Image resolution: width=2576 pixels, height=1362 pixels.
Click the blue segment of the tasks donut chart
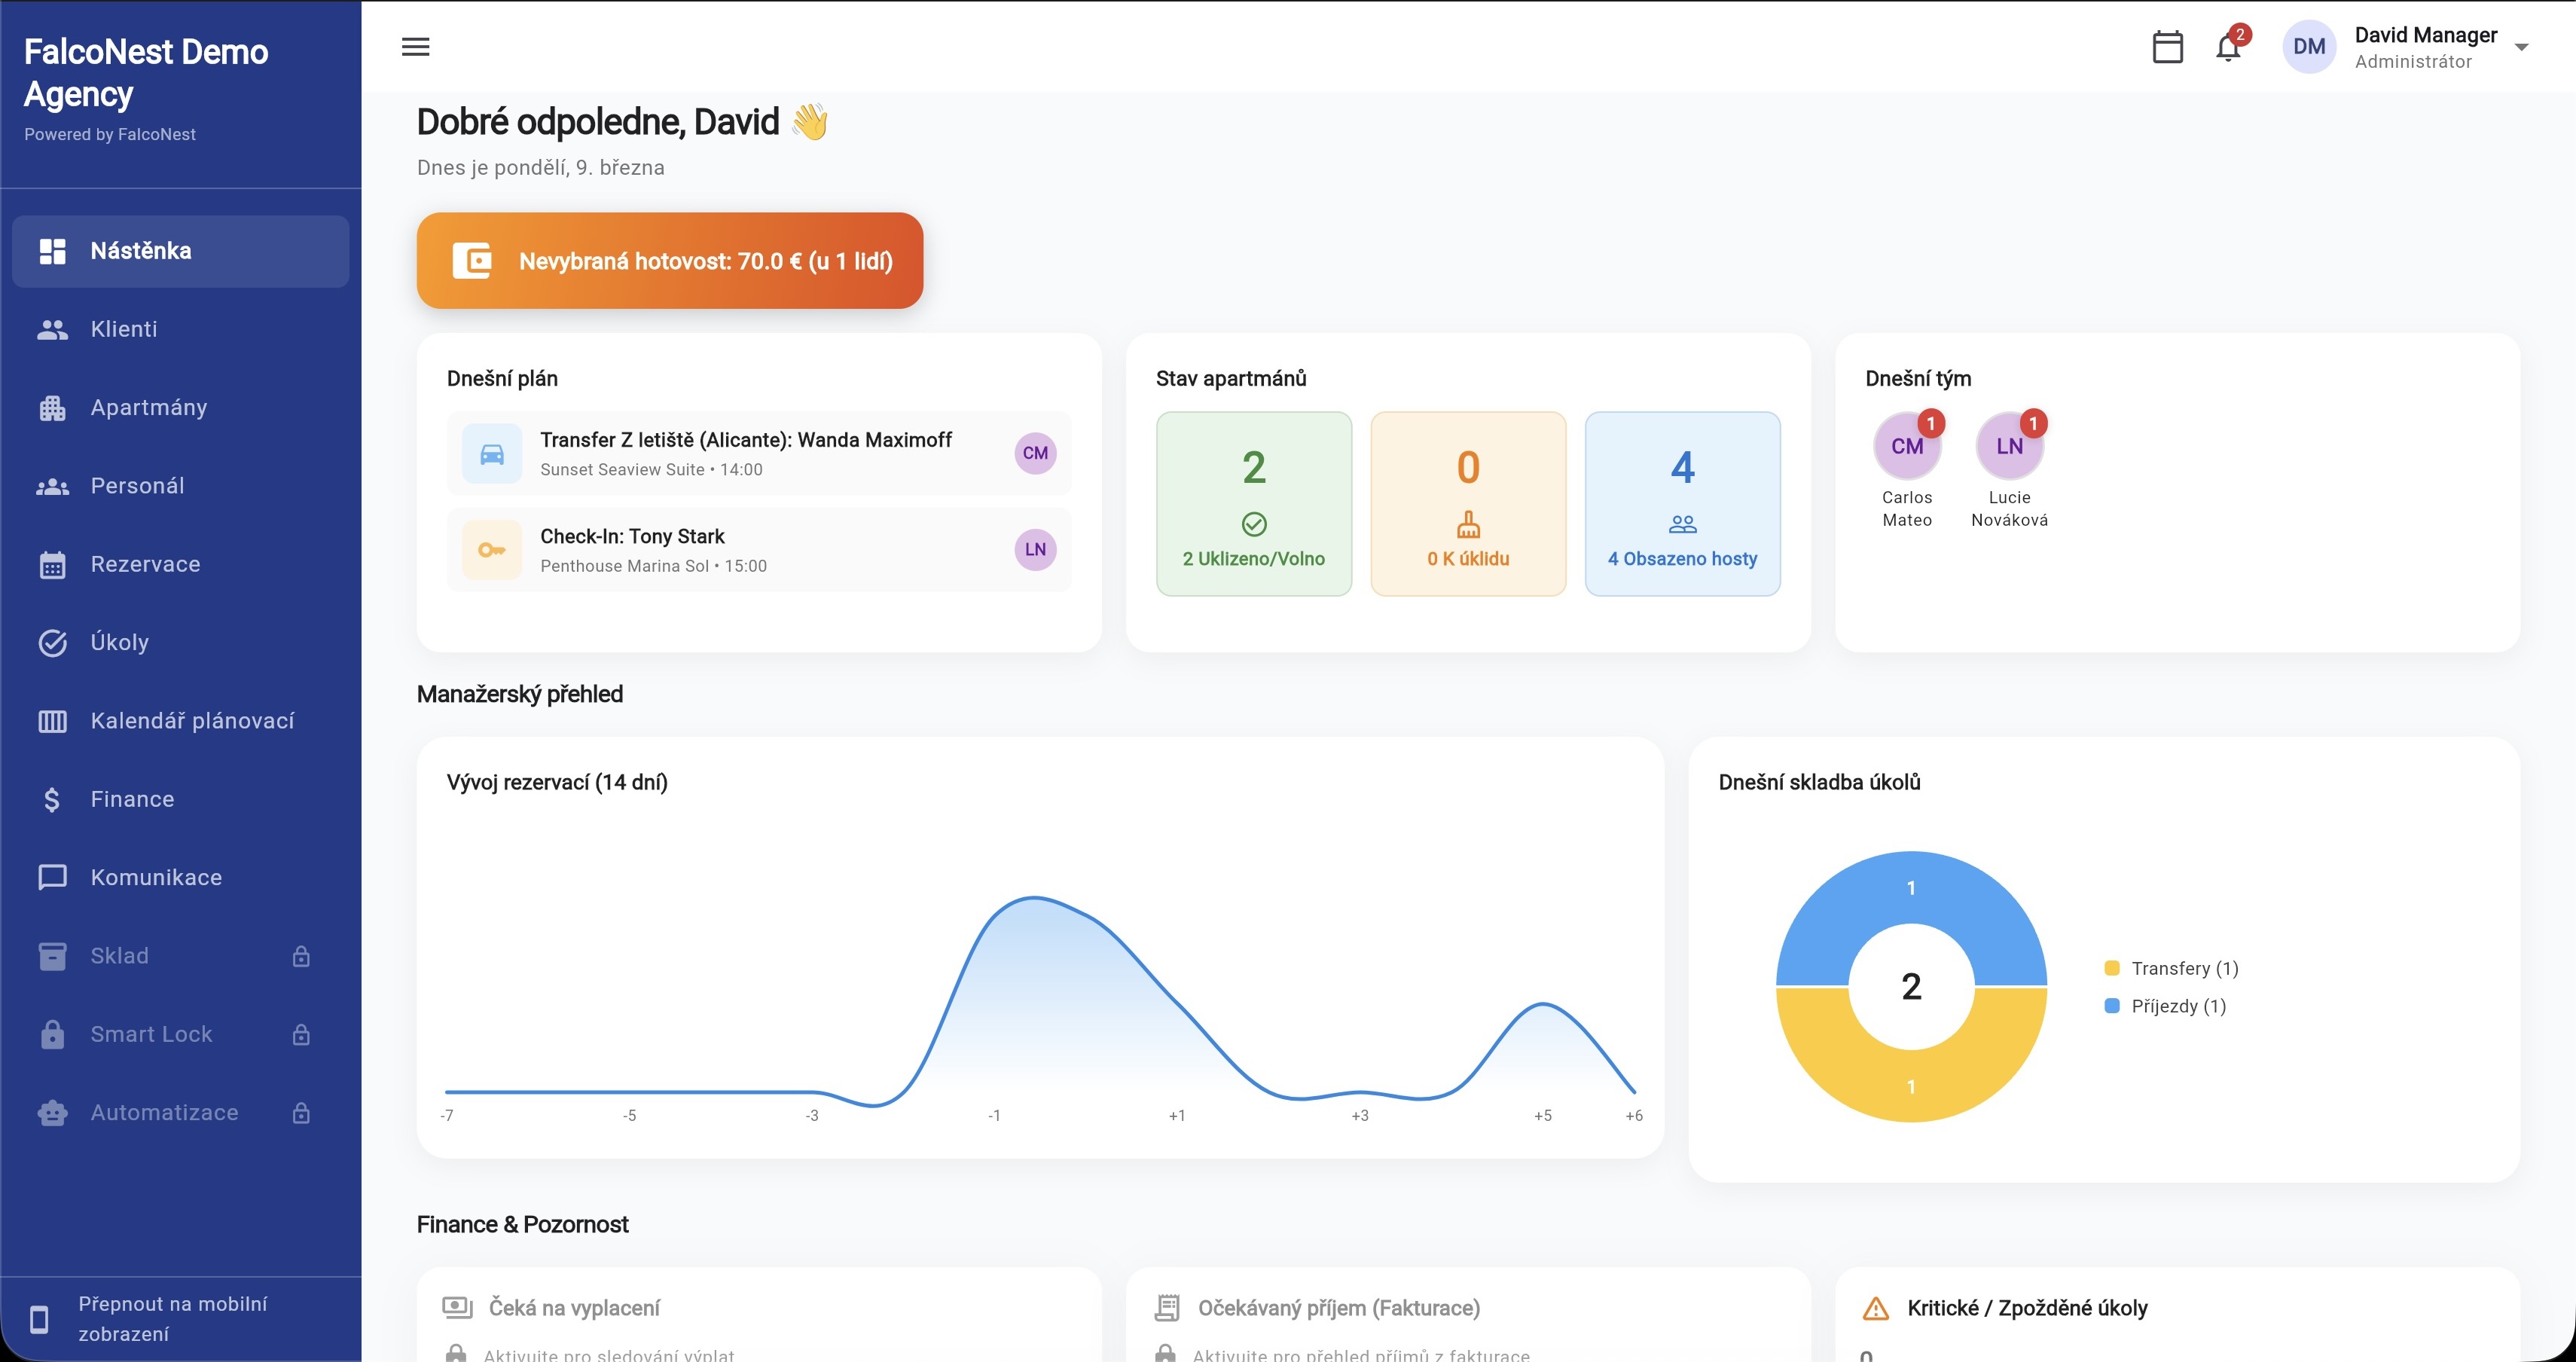(1910, 888)
